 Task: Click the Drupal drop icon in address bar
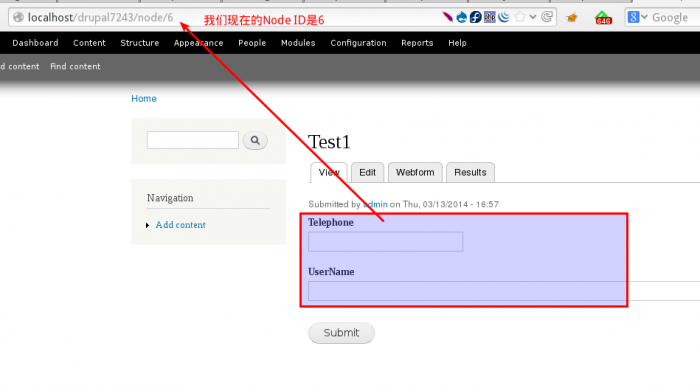462,17
